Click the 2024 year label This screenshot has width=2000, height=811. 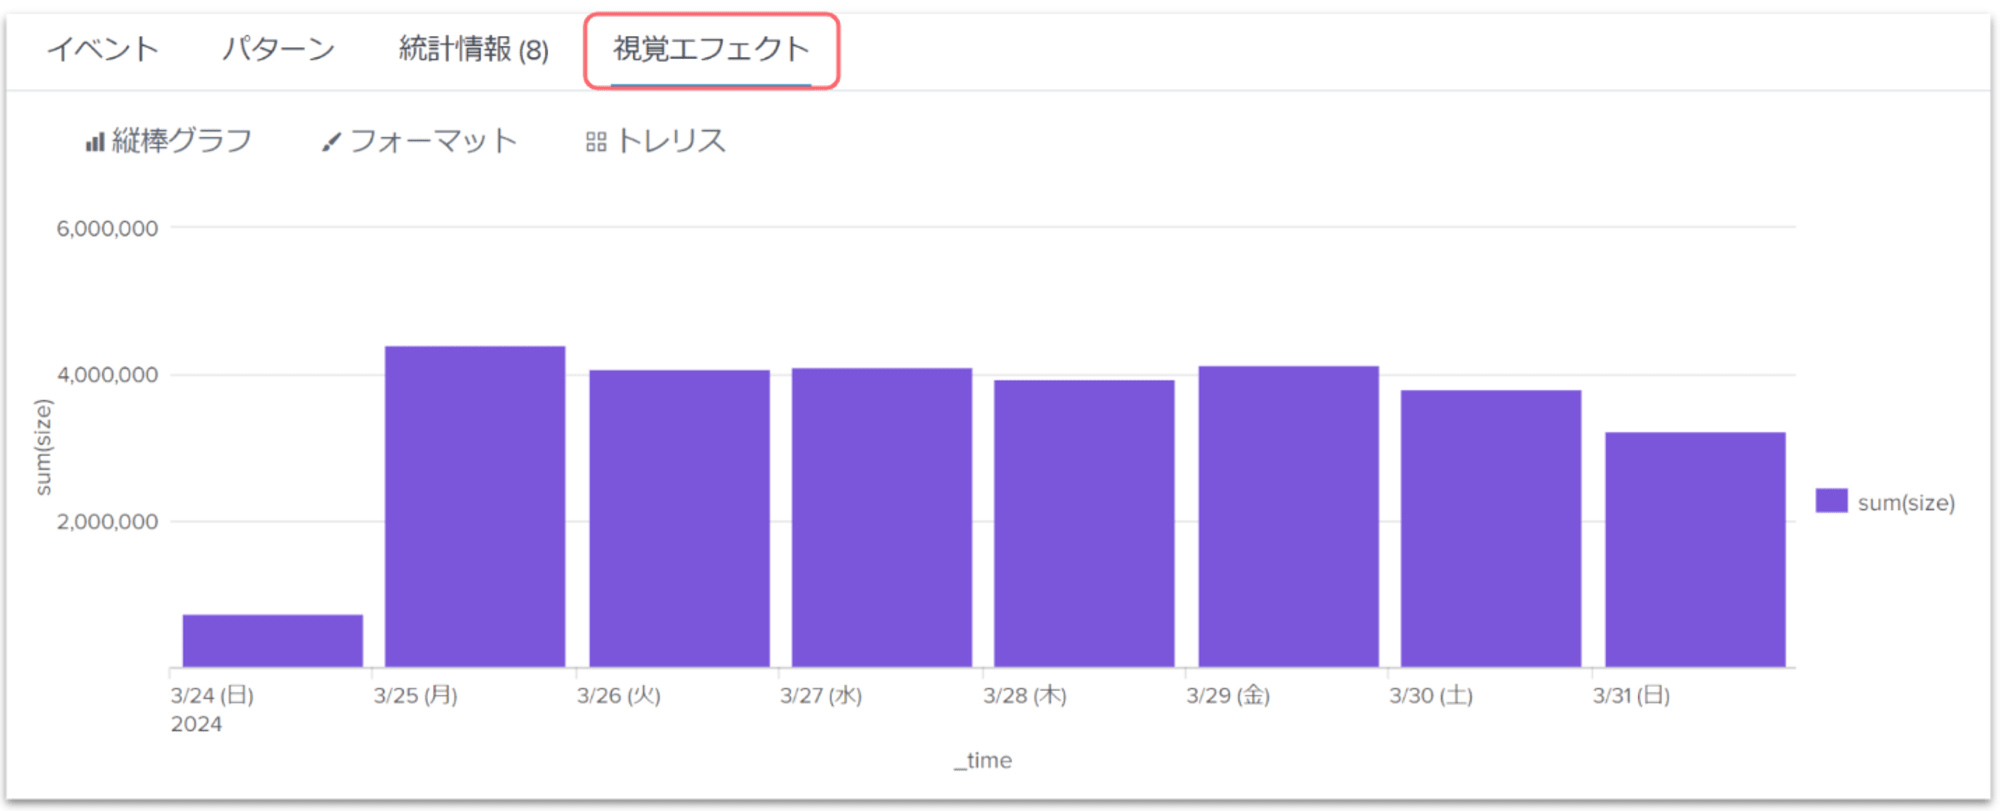tap(196, 725)
